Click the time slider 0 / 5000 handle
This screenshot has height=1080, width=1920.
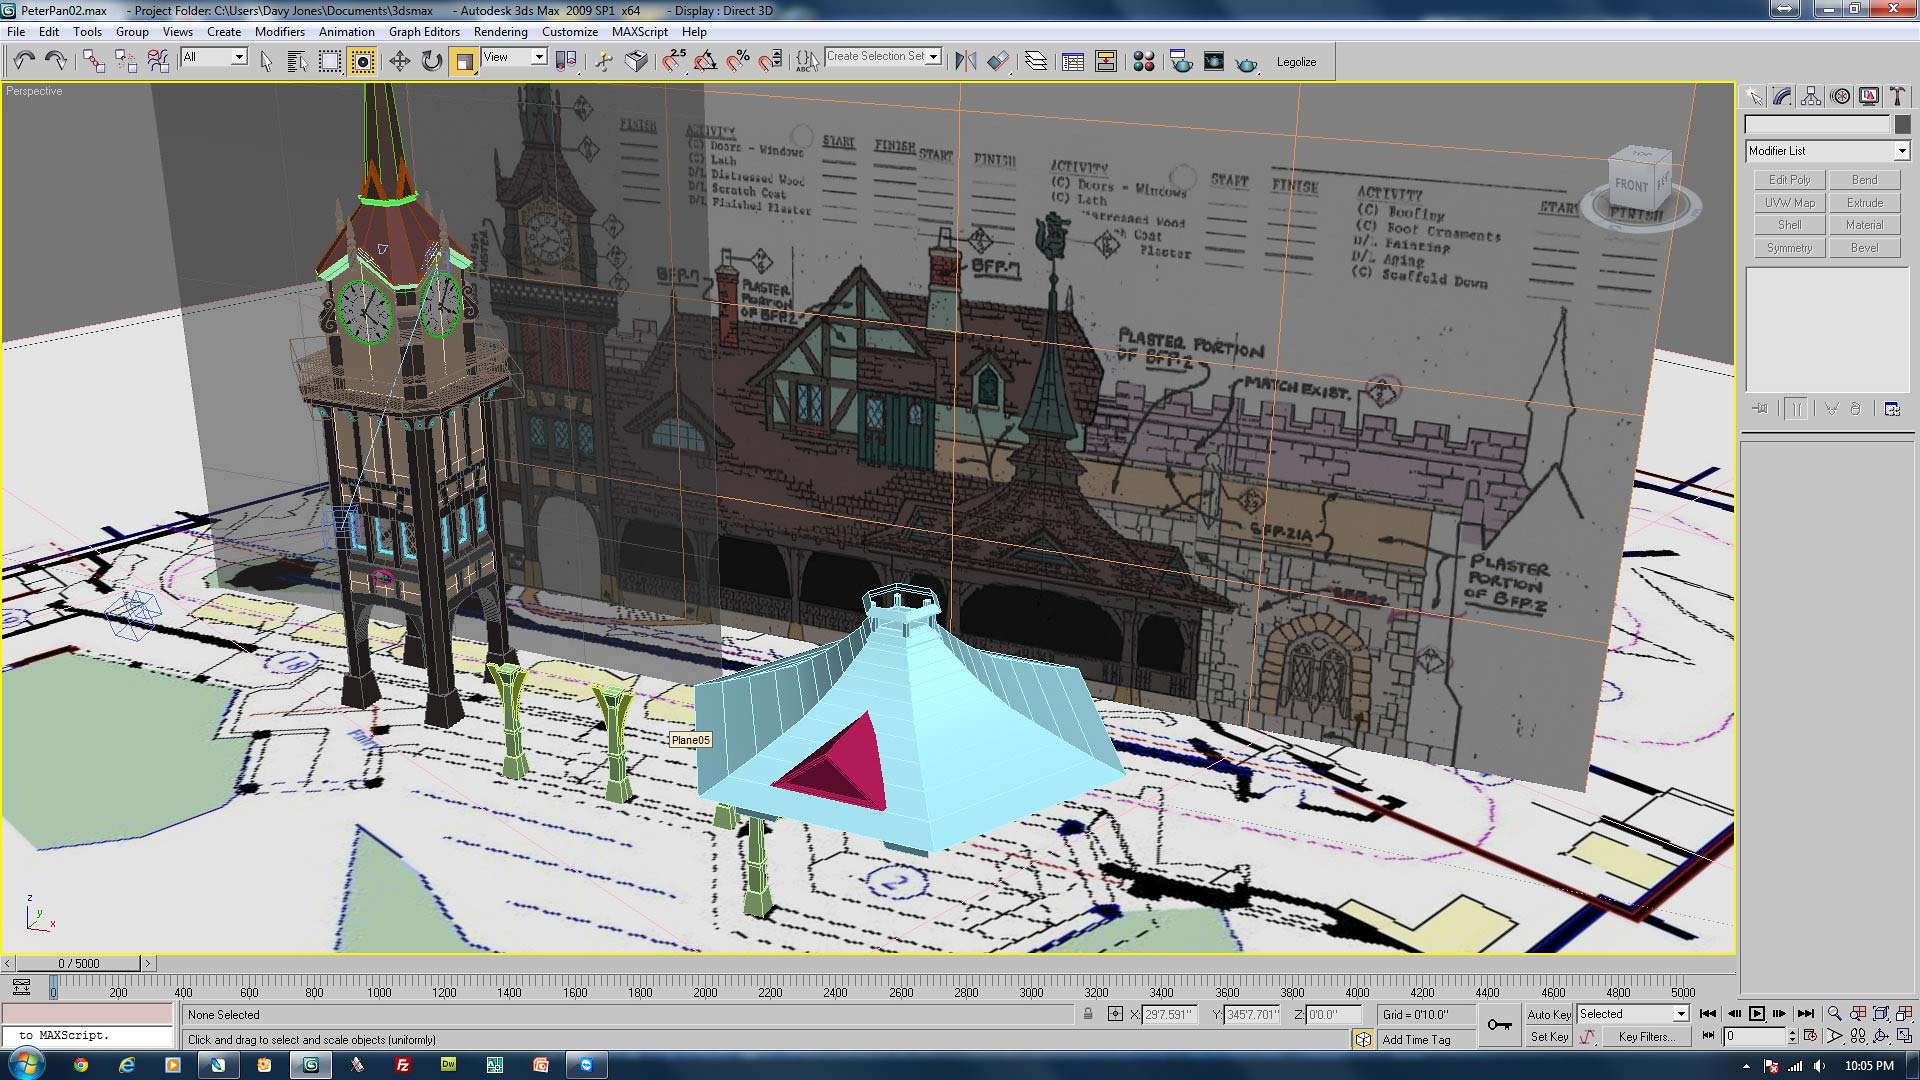79,964
